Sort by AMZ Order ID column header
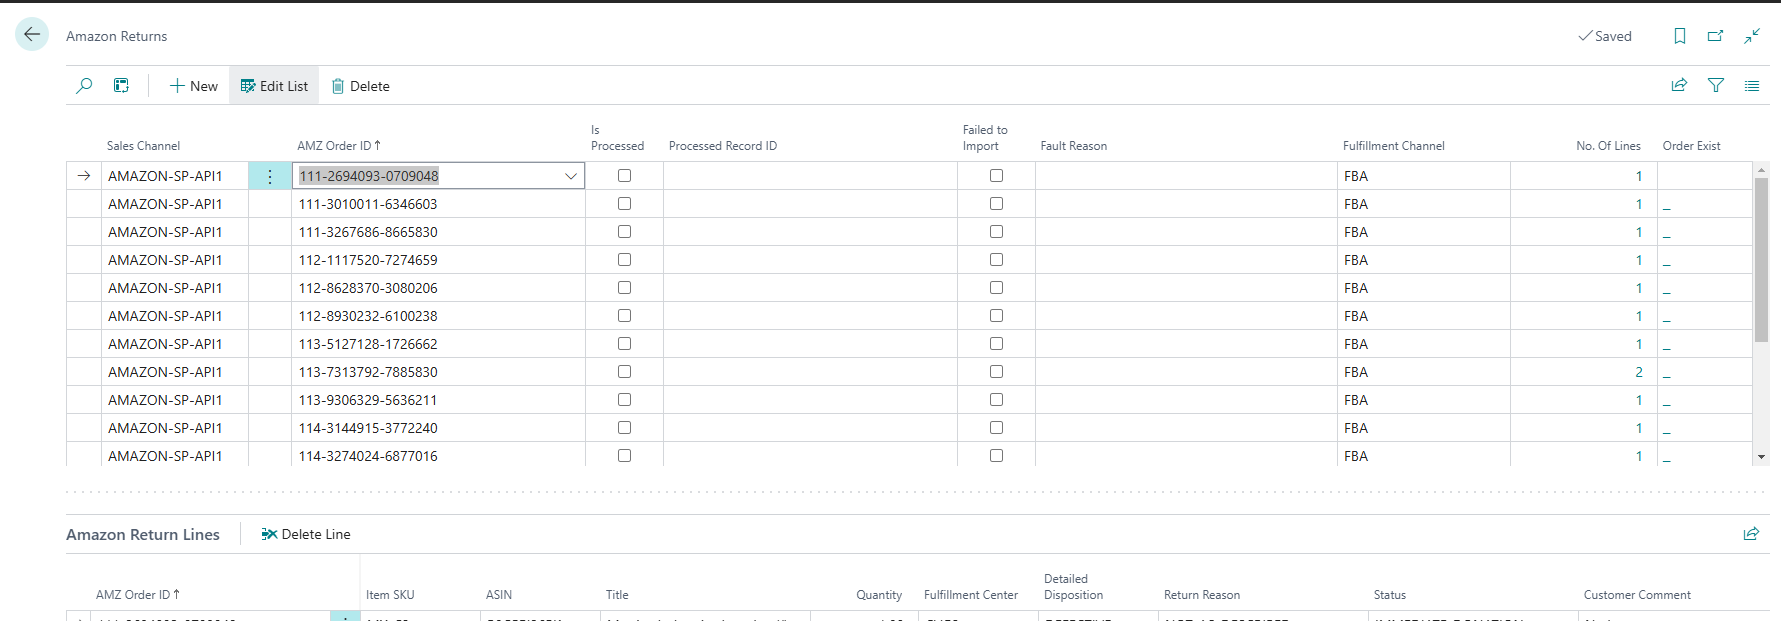This screenshot has width=1781, height=621. click(x=339, y=146)
